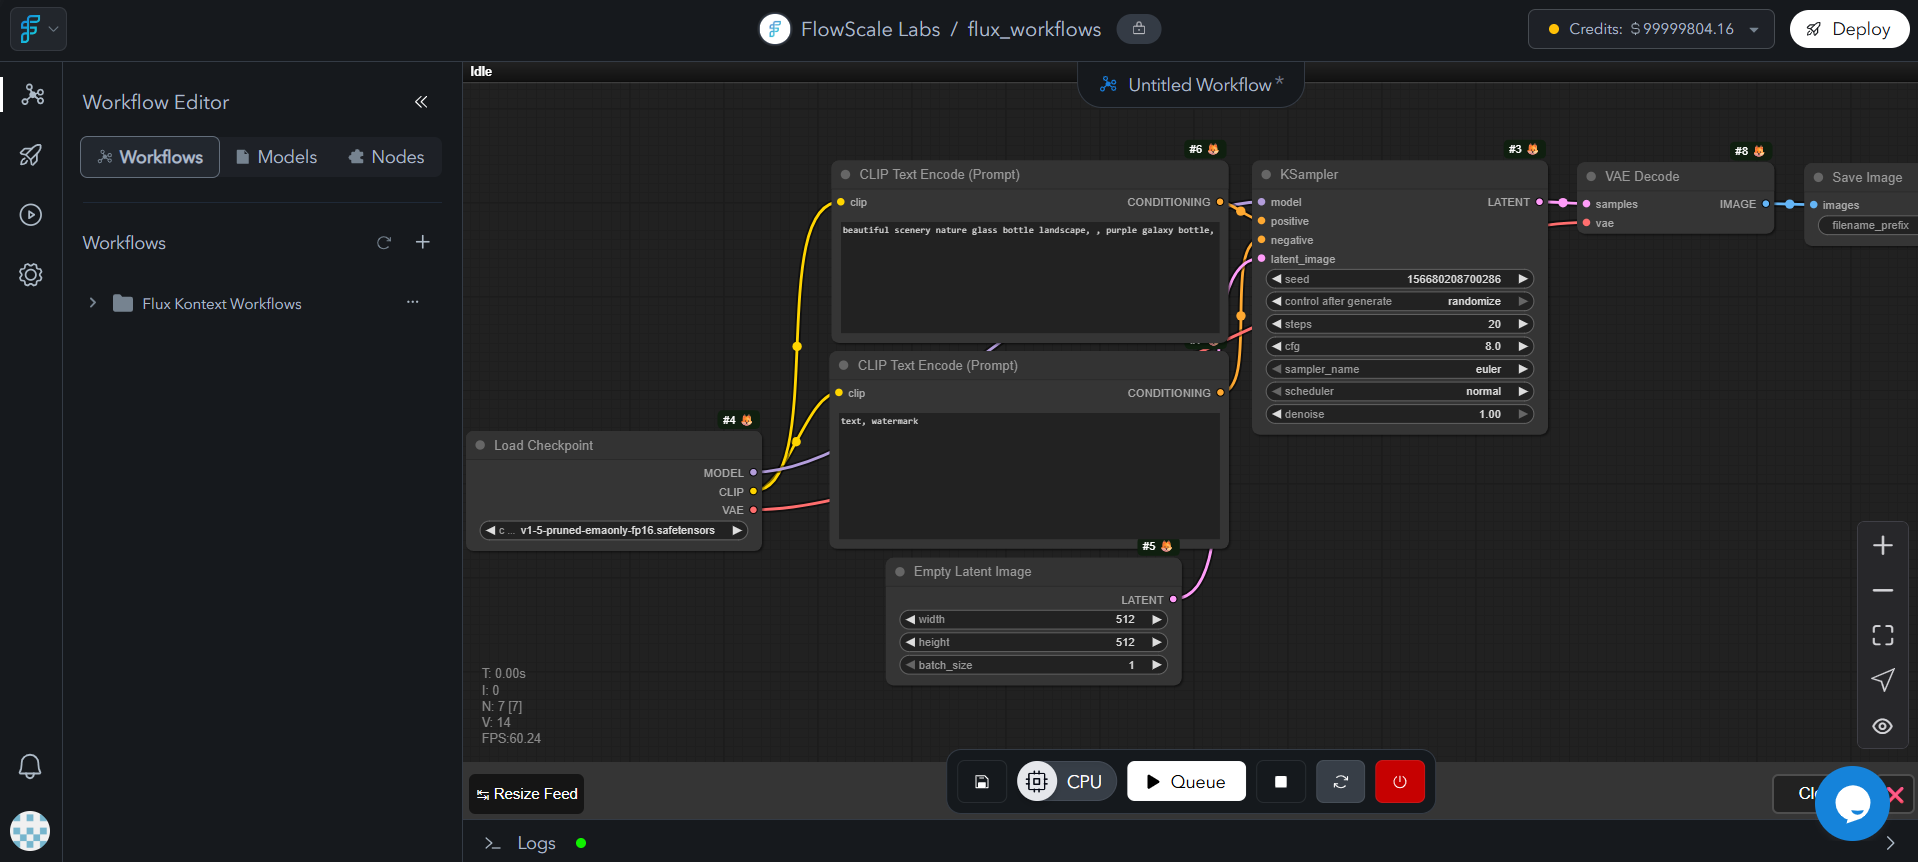
Task: Click the Queue button
Action: (x=1186, y=782)
